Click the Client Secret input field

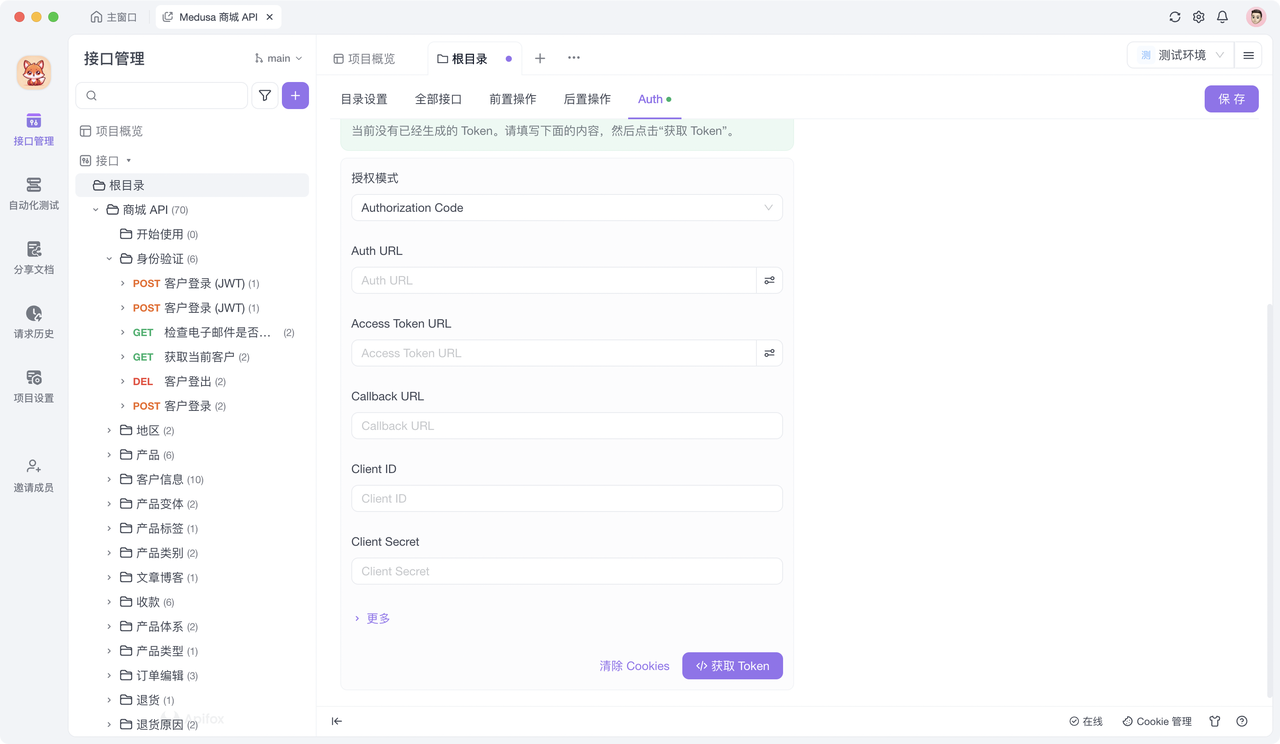567,572
